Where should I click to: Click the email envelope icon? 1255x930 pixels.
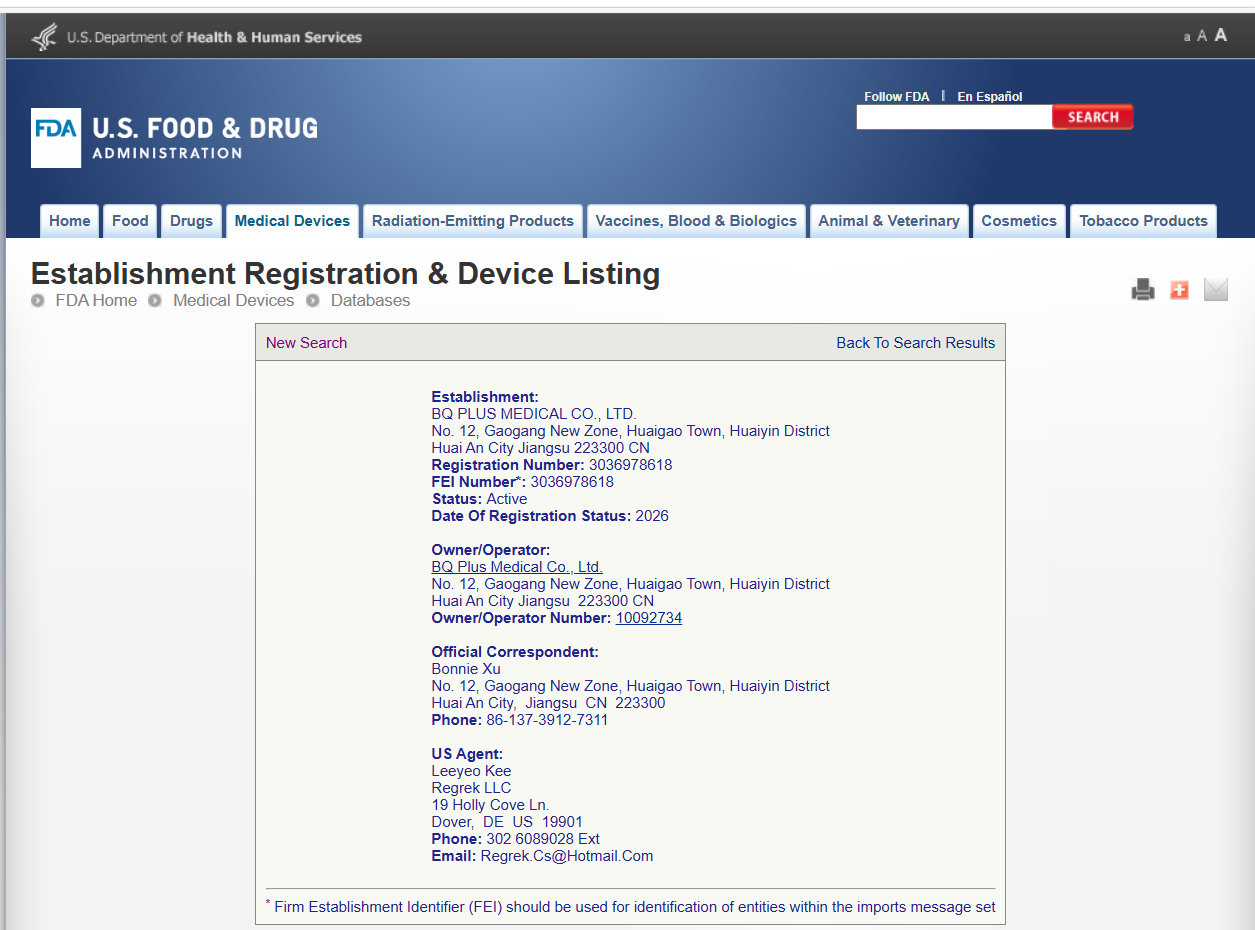pos(1215,290)
